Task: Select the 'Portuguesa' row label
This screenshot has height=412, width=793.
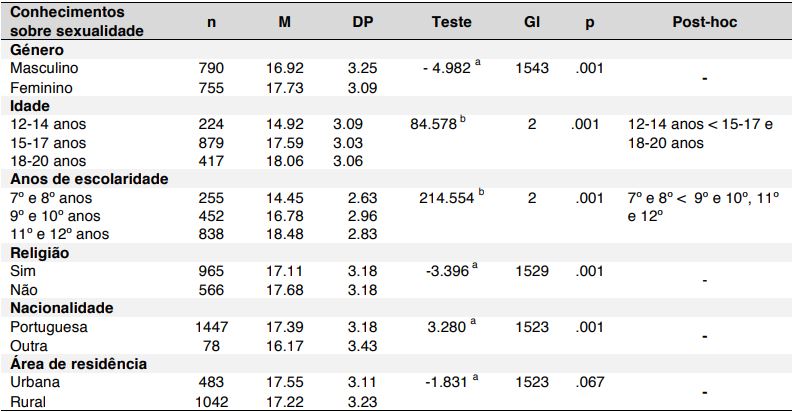Action: [x=48, y=327]
